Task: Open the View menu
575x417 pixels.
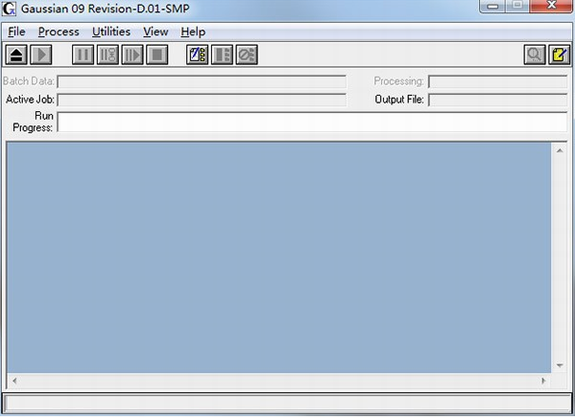Action: tap(155, 32)
